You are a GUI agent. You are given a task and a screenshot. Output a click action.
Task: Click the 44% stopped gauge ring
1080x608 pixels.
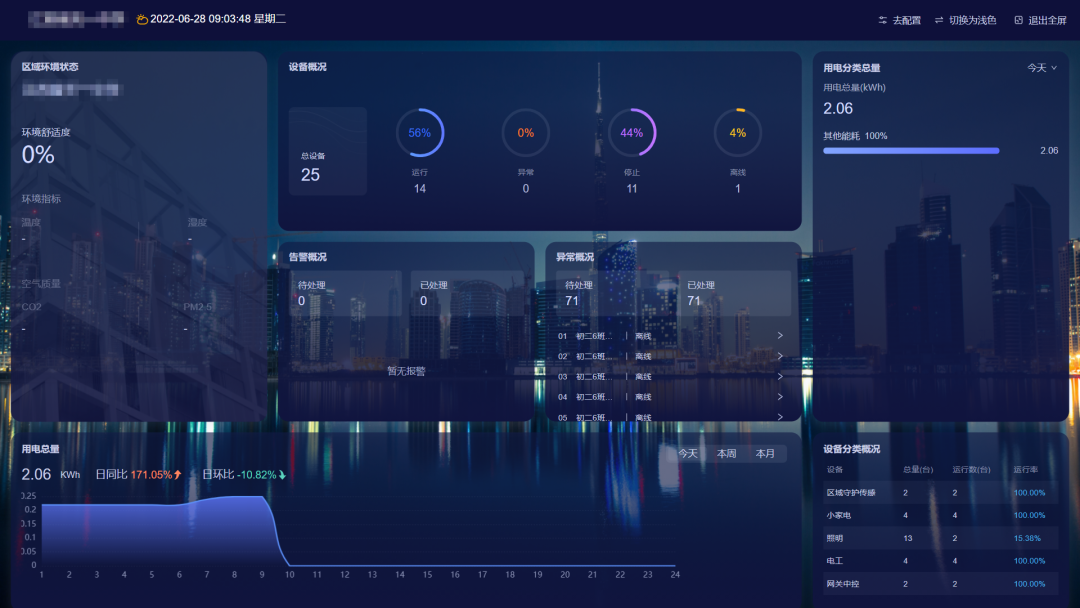632,133
